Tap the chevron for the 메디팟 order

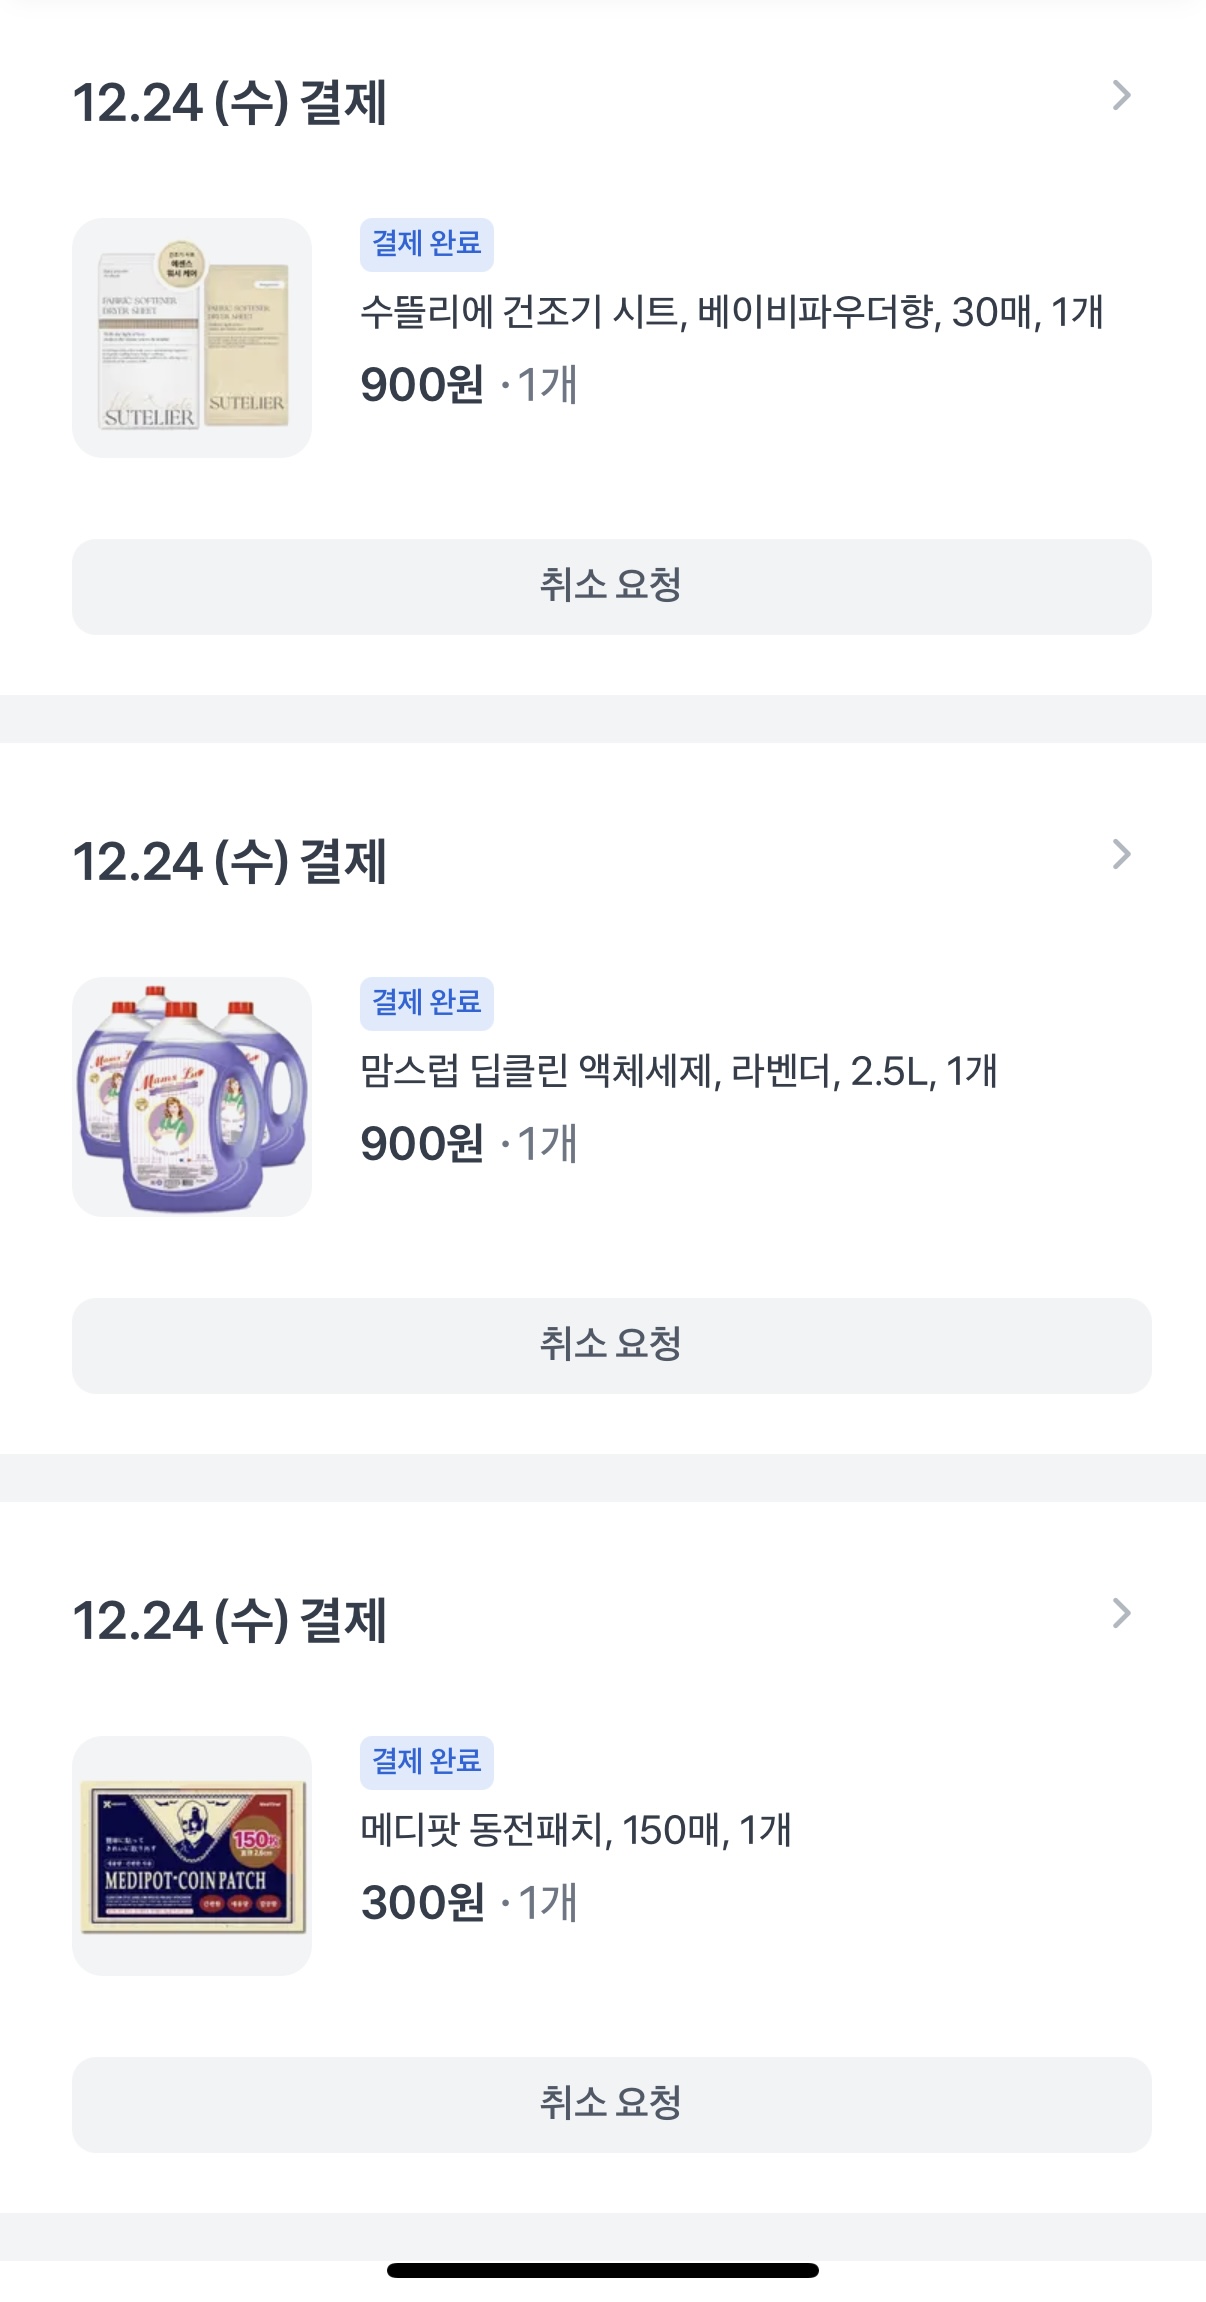click(x=1121, y=1614)
